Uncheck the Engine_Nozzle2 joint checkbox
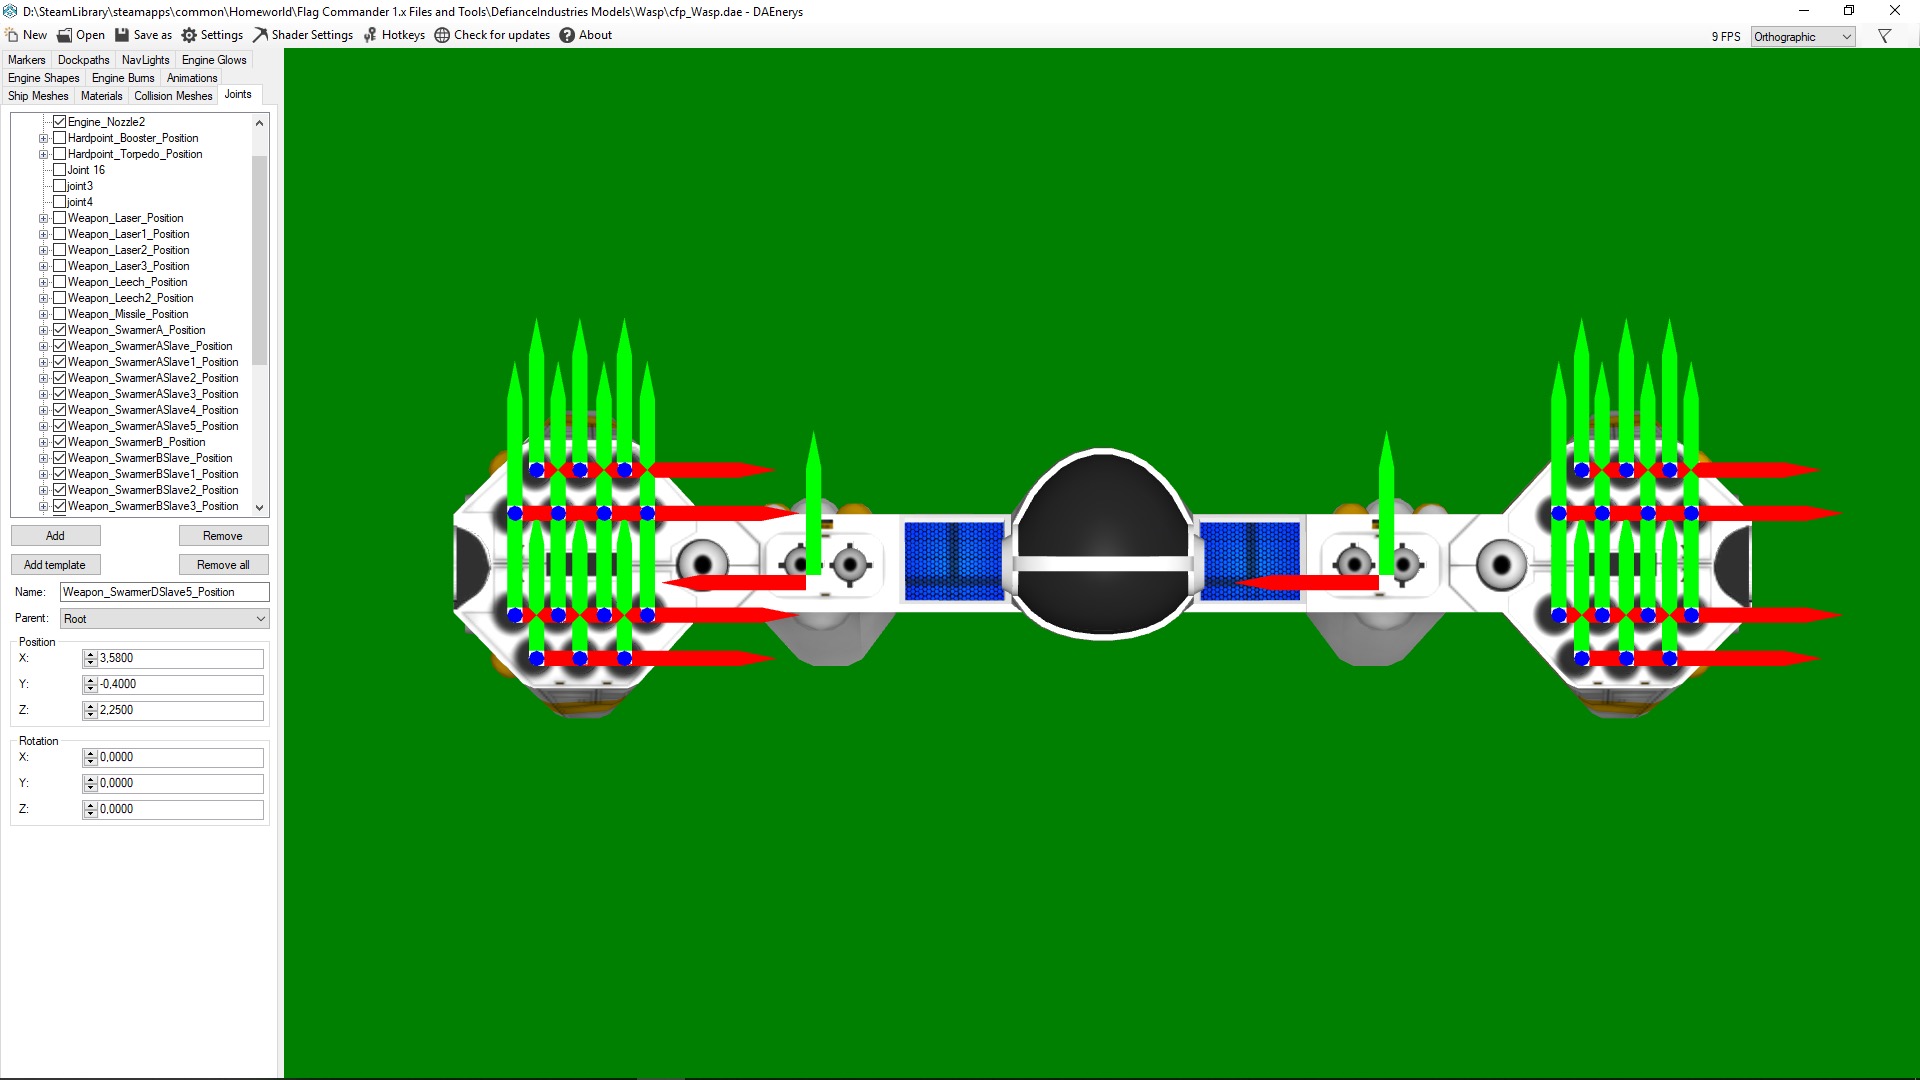Viewport: 1920px width, 1080px height. [x=60, y=122]
